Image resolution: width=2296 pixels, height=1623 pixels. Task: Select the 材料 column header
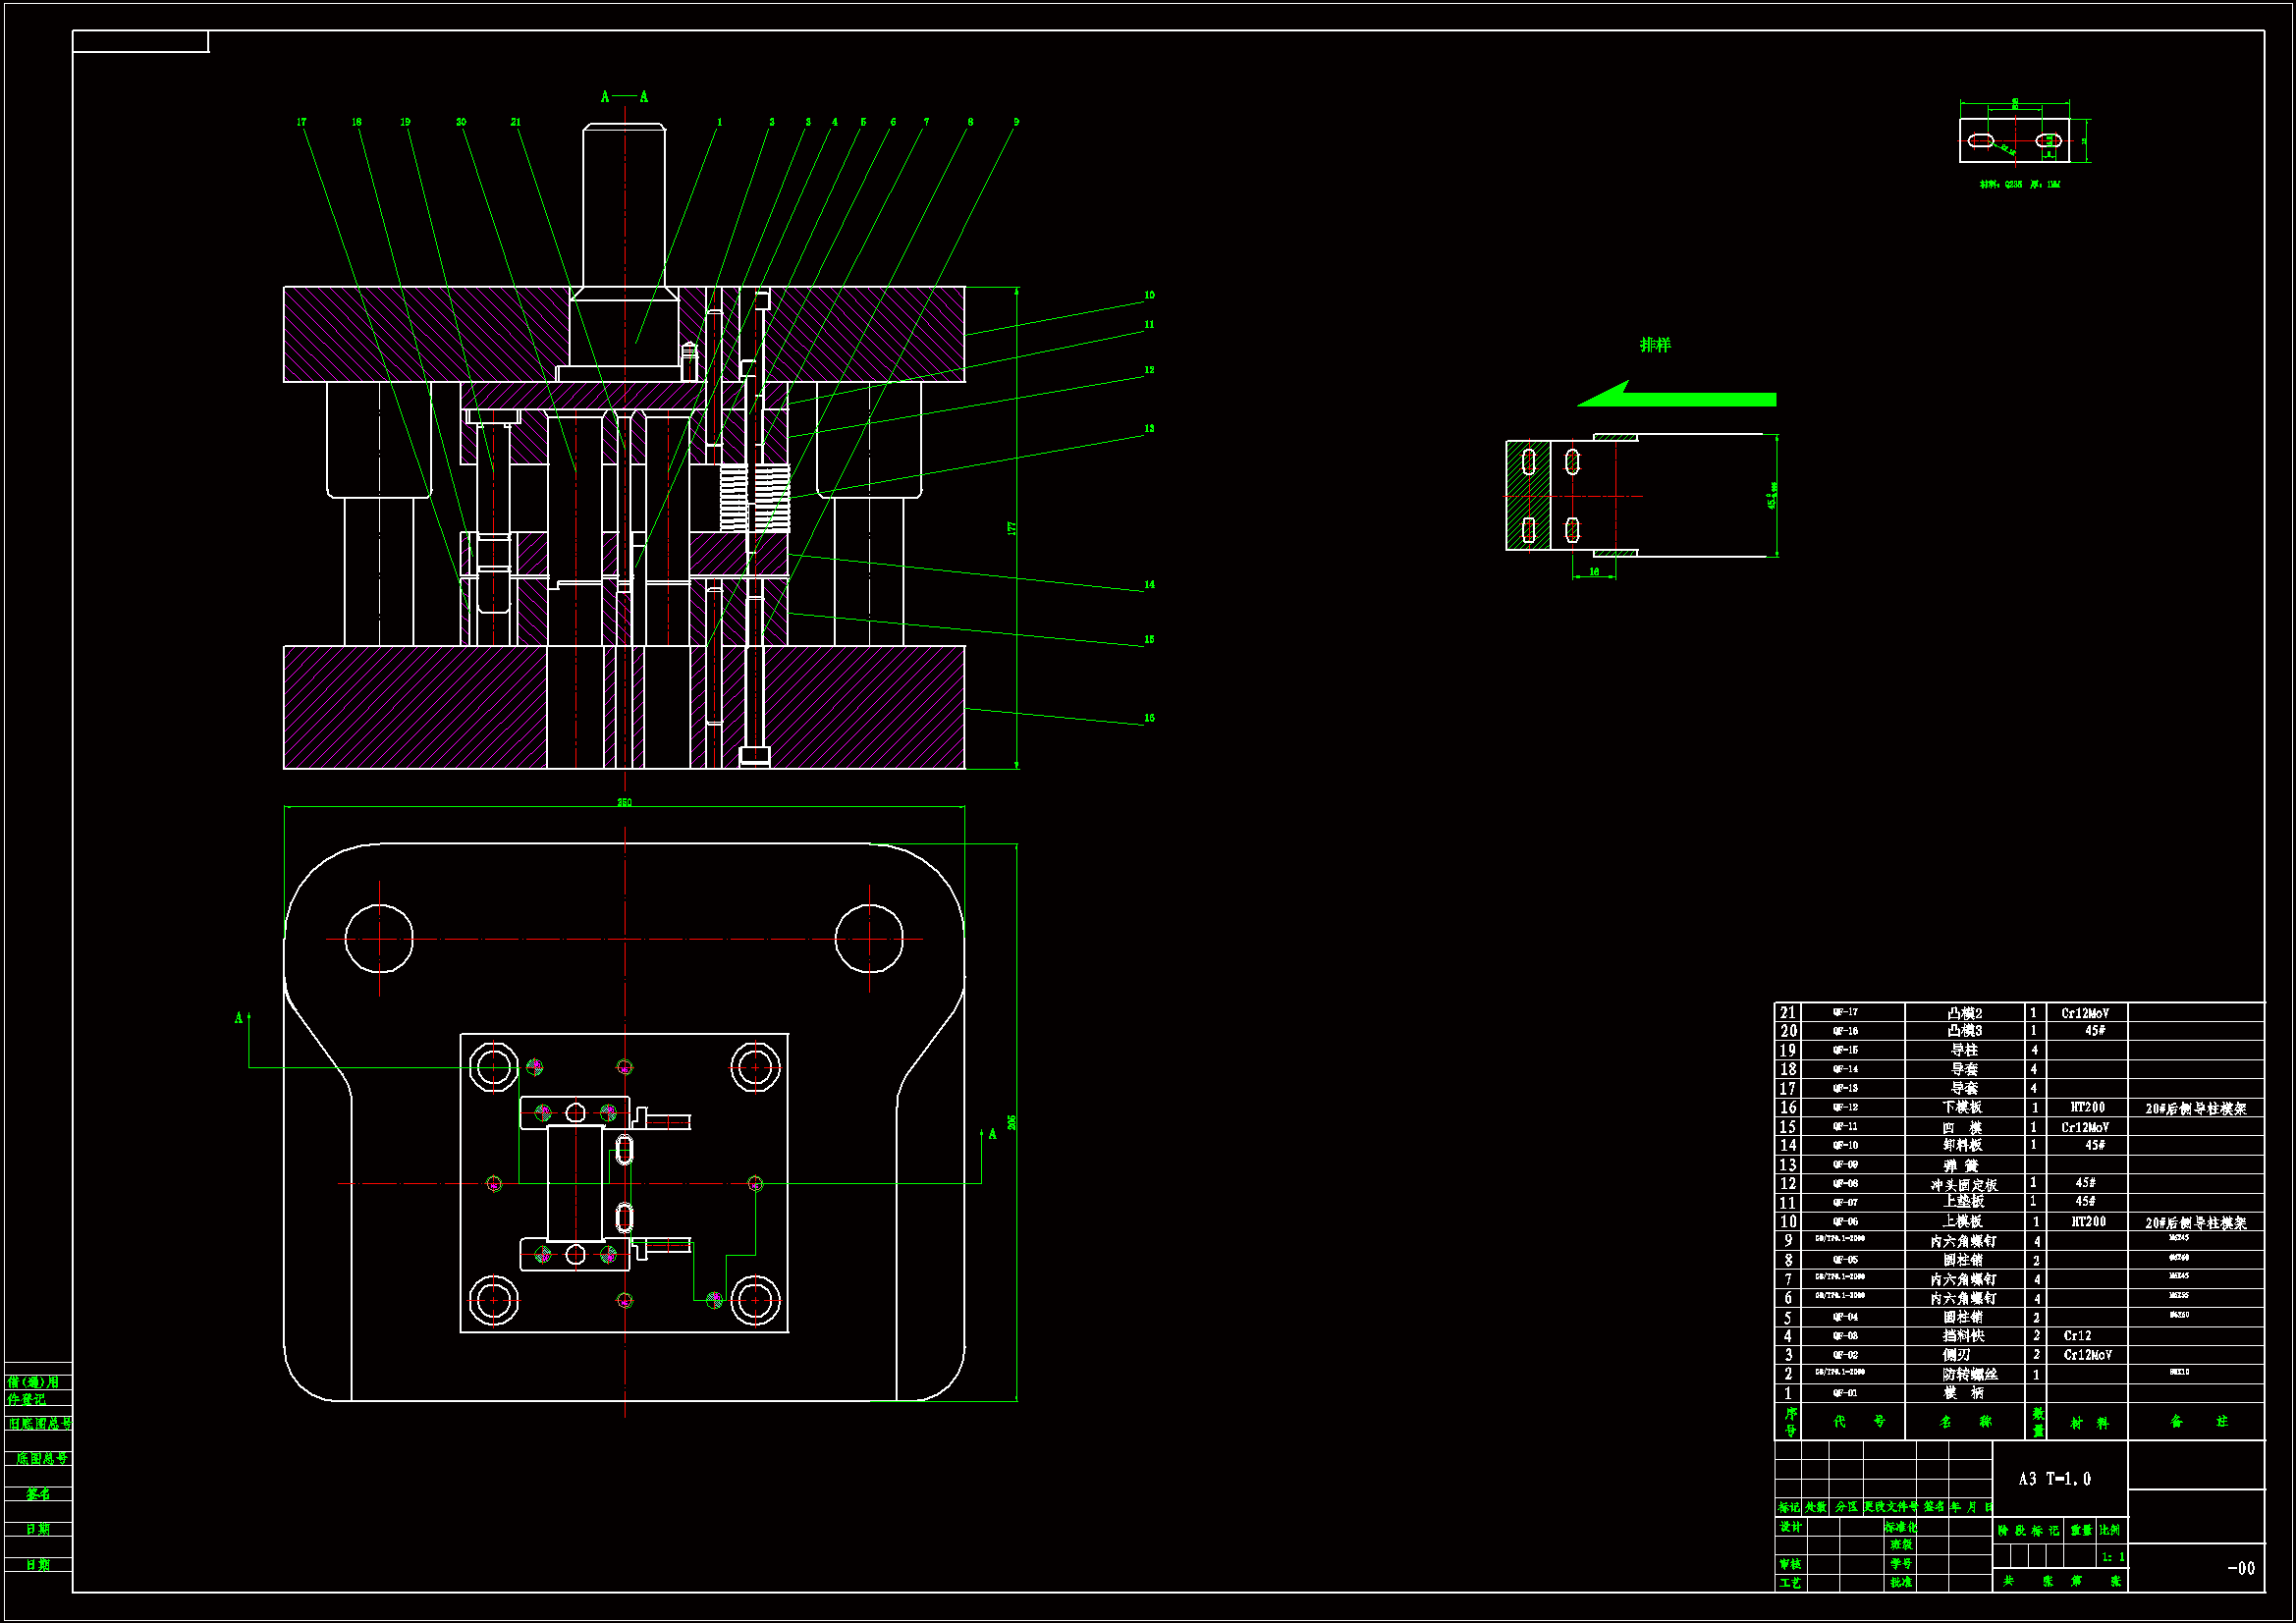tap(2089, 1422)
